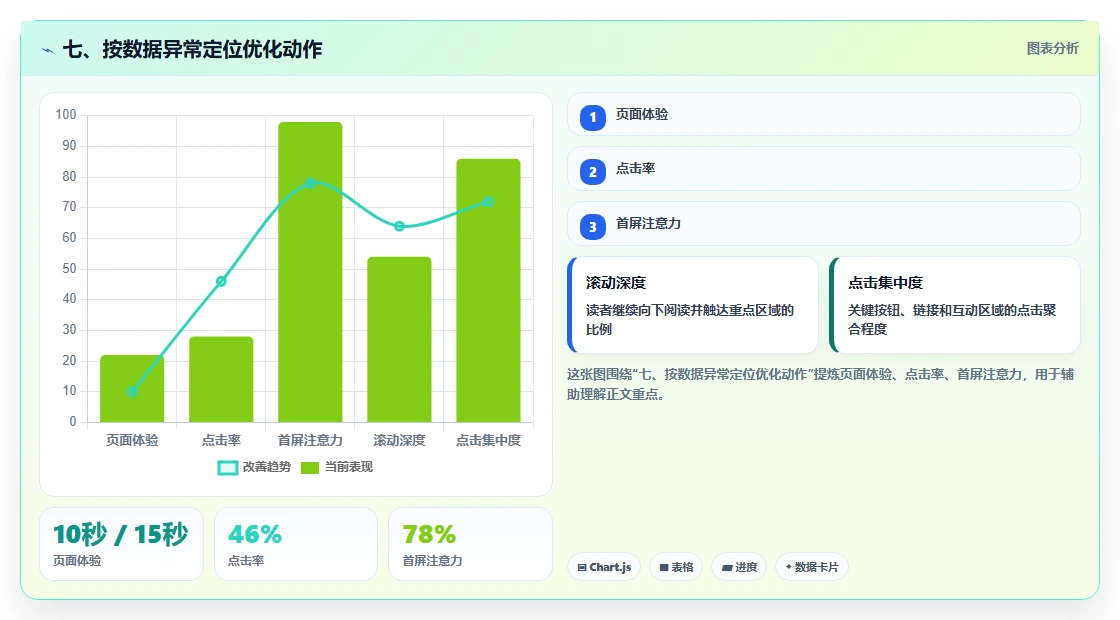Click the green 当前表现 legend swatch
This screenshot has height=620, width=1120.
tap(309, 468)
